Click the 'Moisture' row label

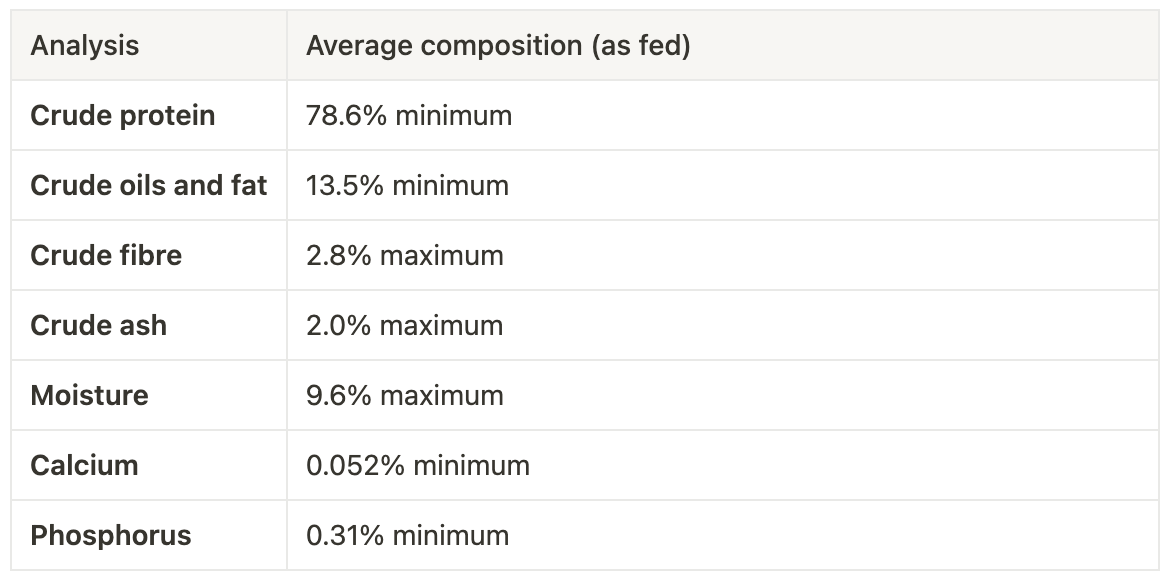tap(89, 396)
